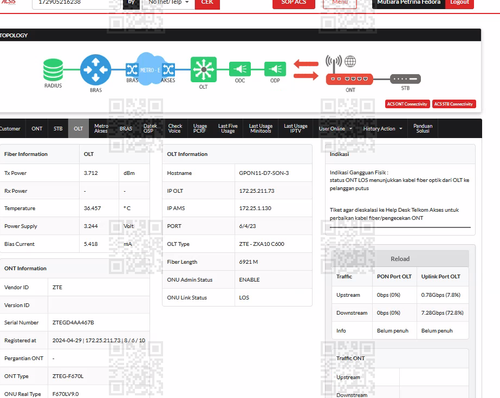Click the Logout button

[459, 3]
